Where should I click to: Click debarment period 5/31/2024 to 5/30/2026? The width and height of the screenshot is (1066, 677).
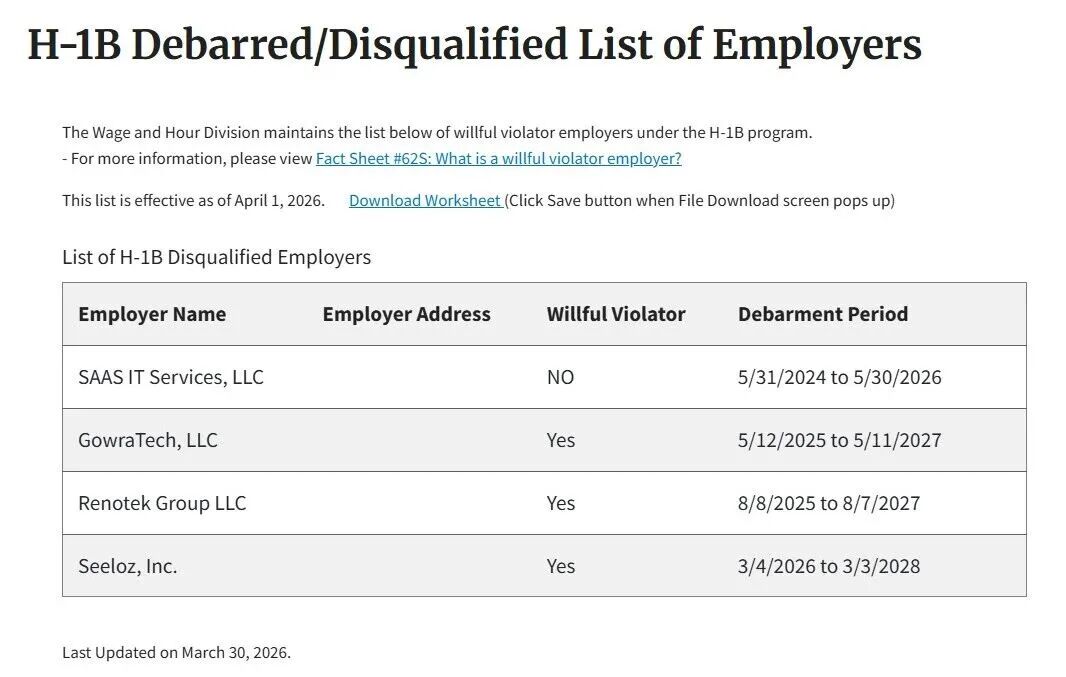(x=840, y=377)
